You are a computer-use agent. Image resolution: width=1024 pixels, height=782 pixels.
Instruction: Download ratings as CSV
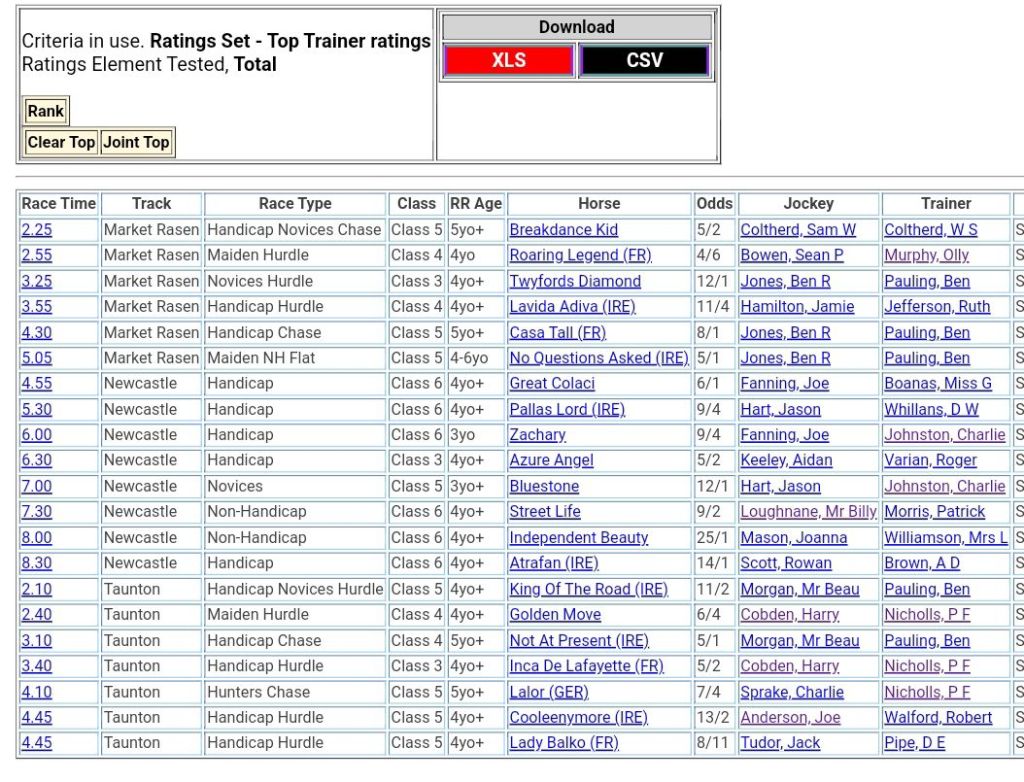click(x=644, y=61)
